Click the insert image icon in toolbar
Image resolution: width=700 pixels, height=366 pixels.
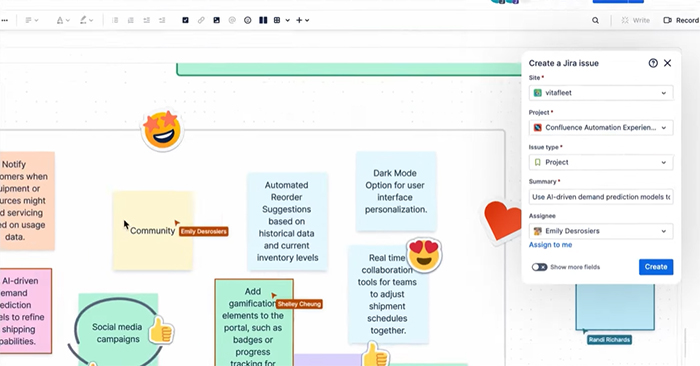point(217,20)
